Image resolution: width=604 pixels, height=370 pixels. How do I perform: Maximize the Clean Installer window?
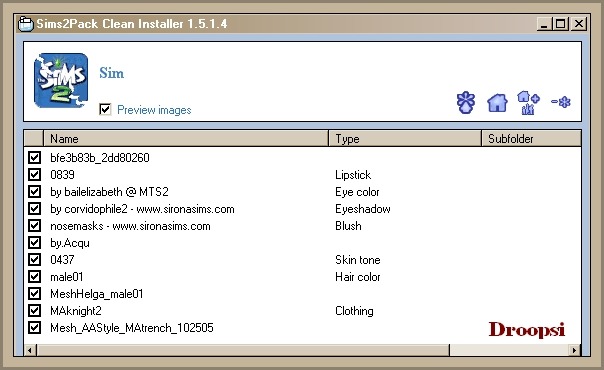tap(560, 24)
